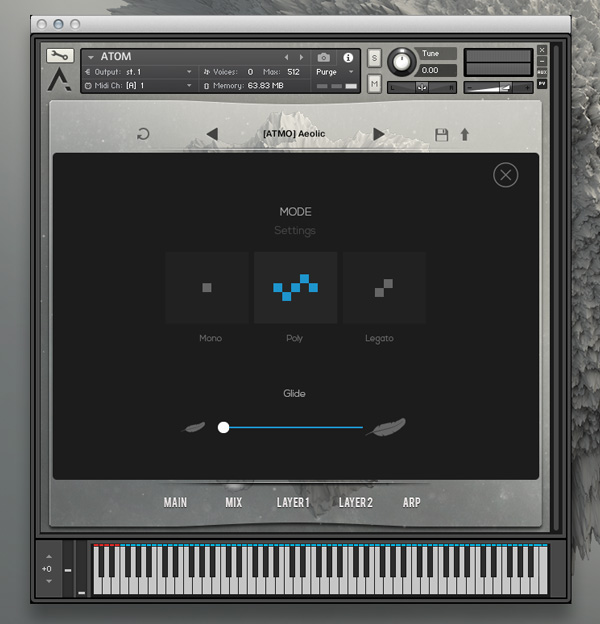Load next preset with right triangle
The image size is (600, 624).
(x=379, y=134)
